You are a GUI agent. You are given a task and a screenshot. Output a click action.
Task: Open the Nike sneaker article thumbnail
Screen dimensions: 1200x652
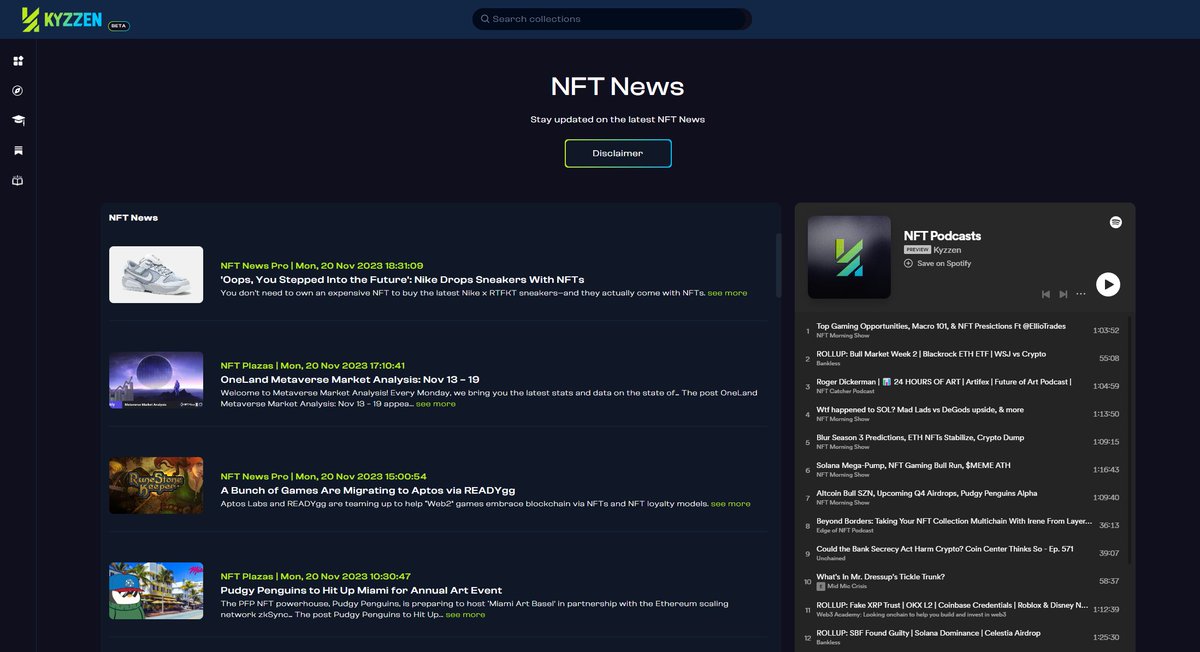click(x=156, y=275)
